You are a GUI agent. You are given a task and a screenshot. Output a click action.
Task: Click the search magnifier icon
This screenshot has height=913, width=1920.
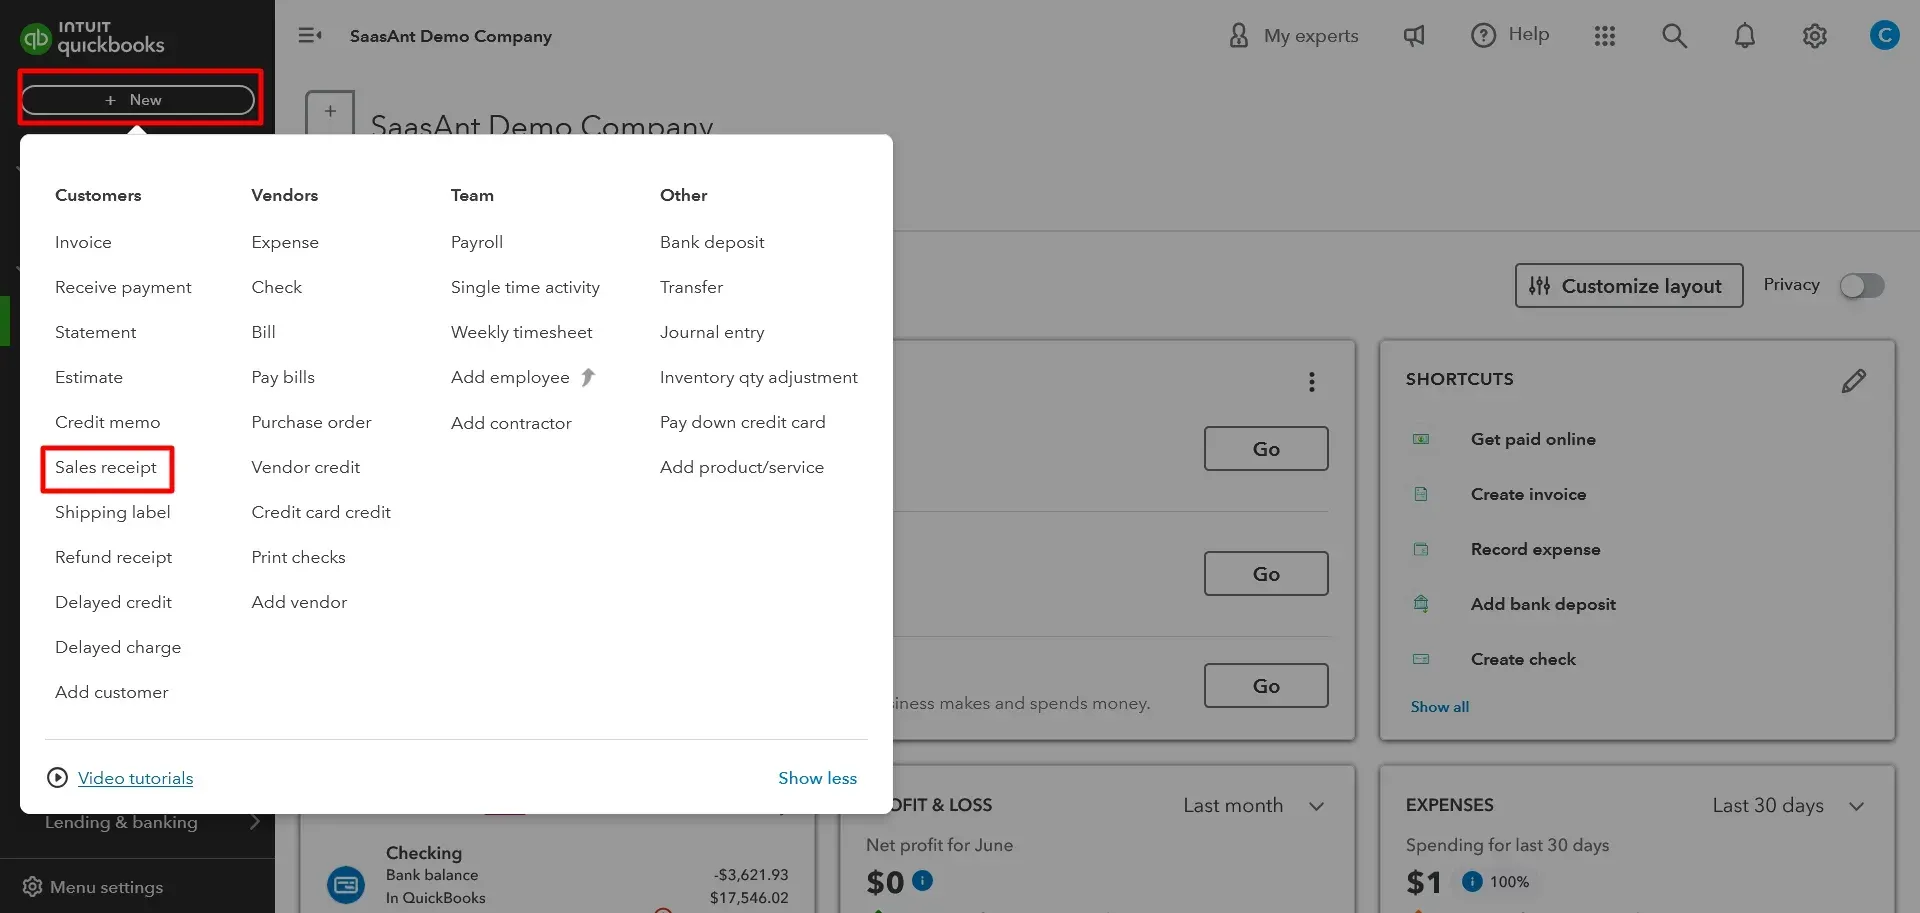point(1674,36)
